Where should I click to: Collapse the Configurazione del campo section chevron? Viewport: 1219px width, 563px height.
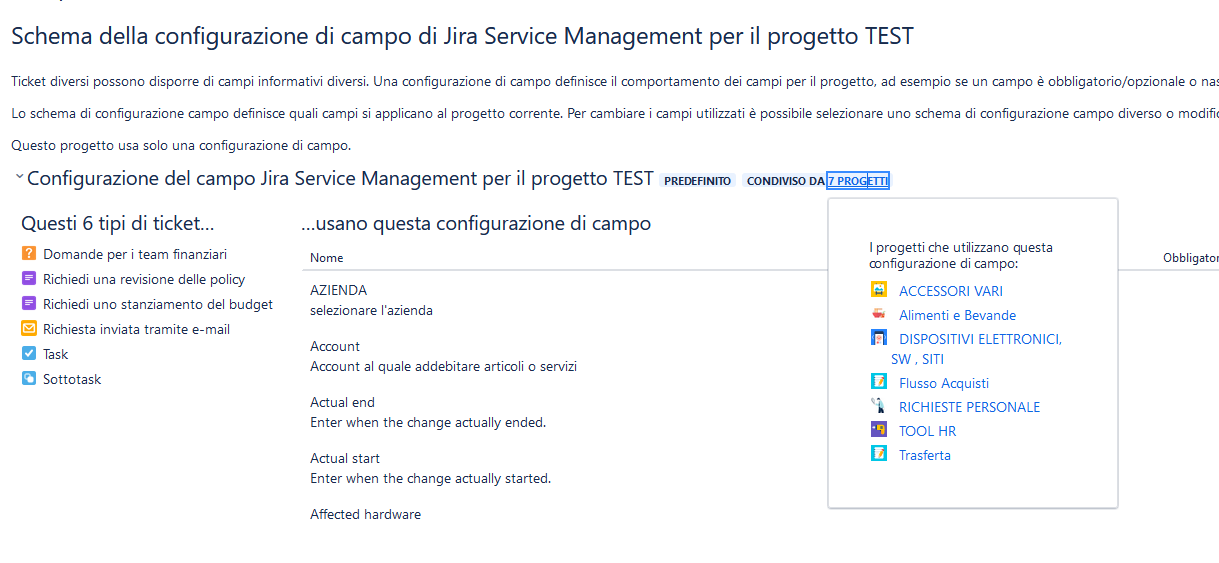[x=19, y=178]
